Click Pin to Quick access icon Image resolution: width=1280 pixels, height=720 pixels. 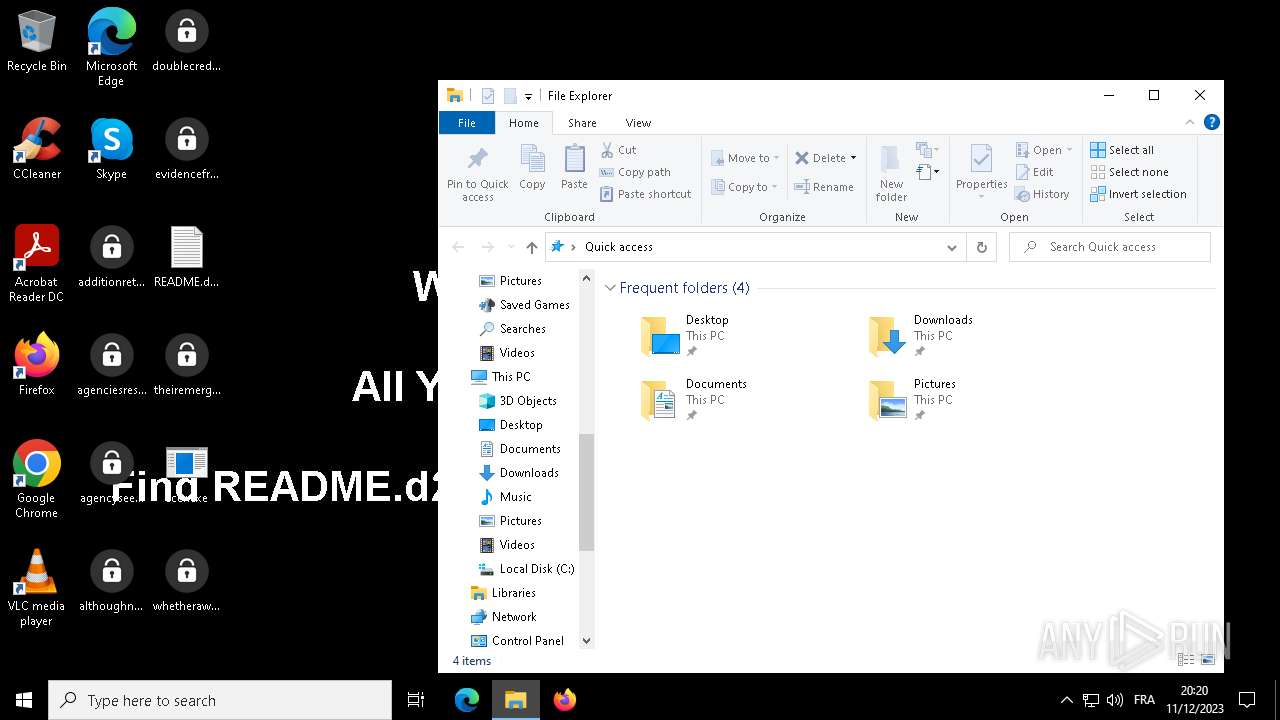tap(478, 173)
